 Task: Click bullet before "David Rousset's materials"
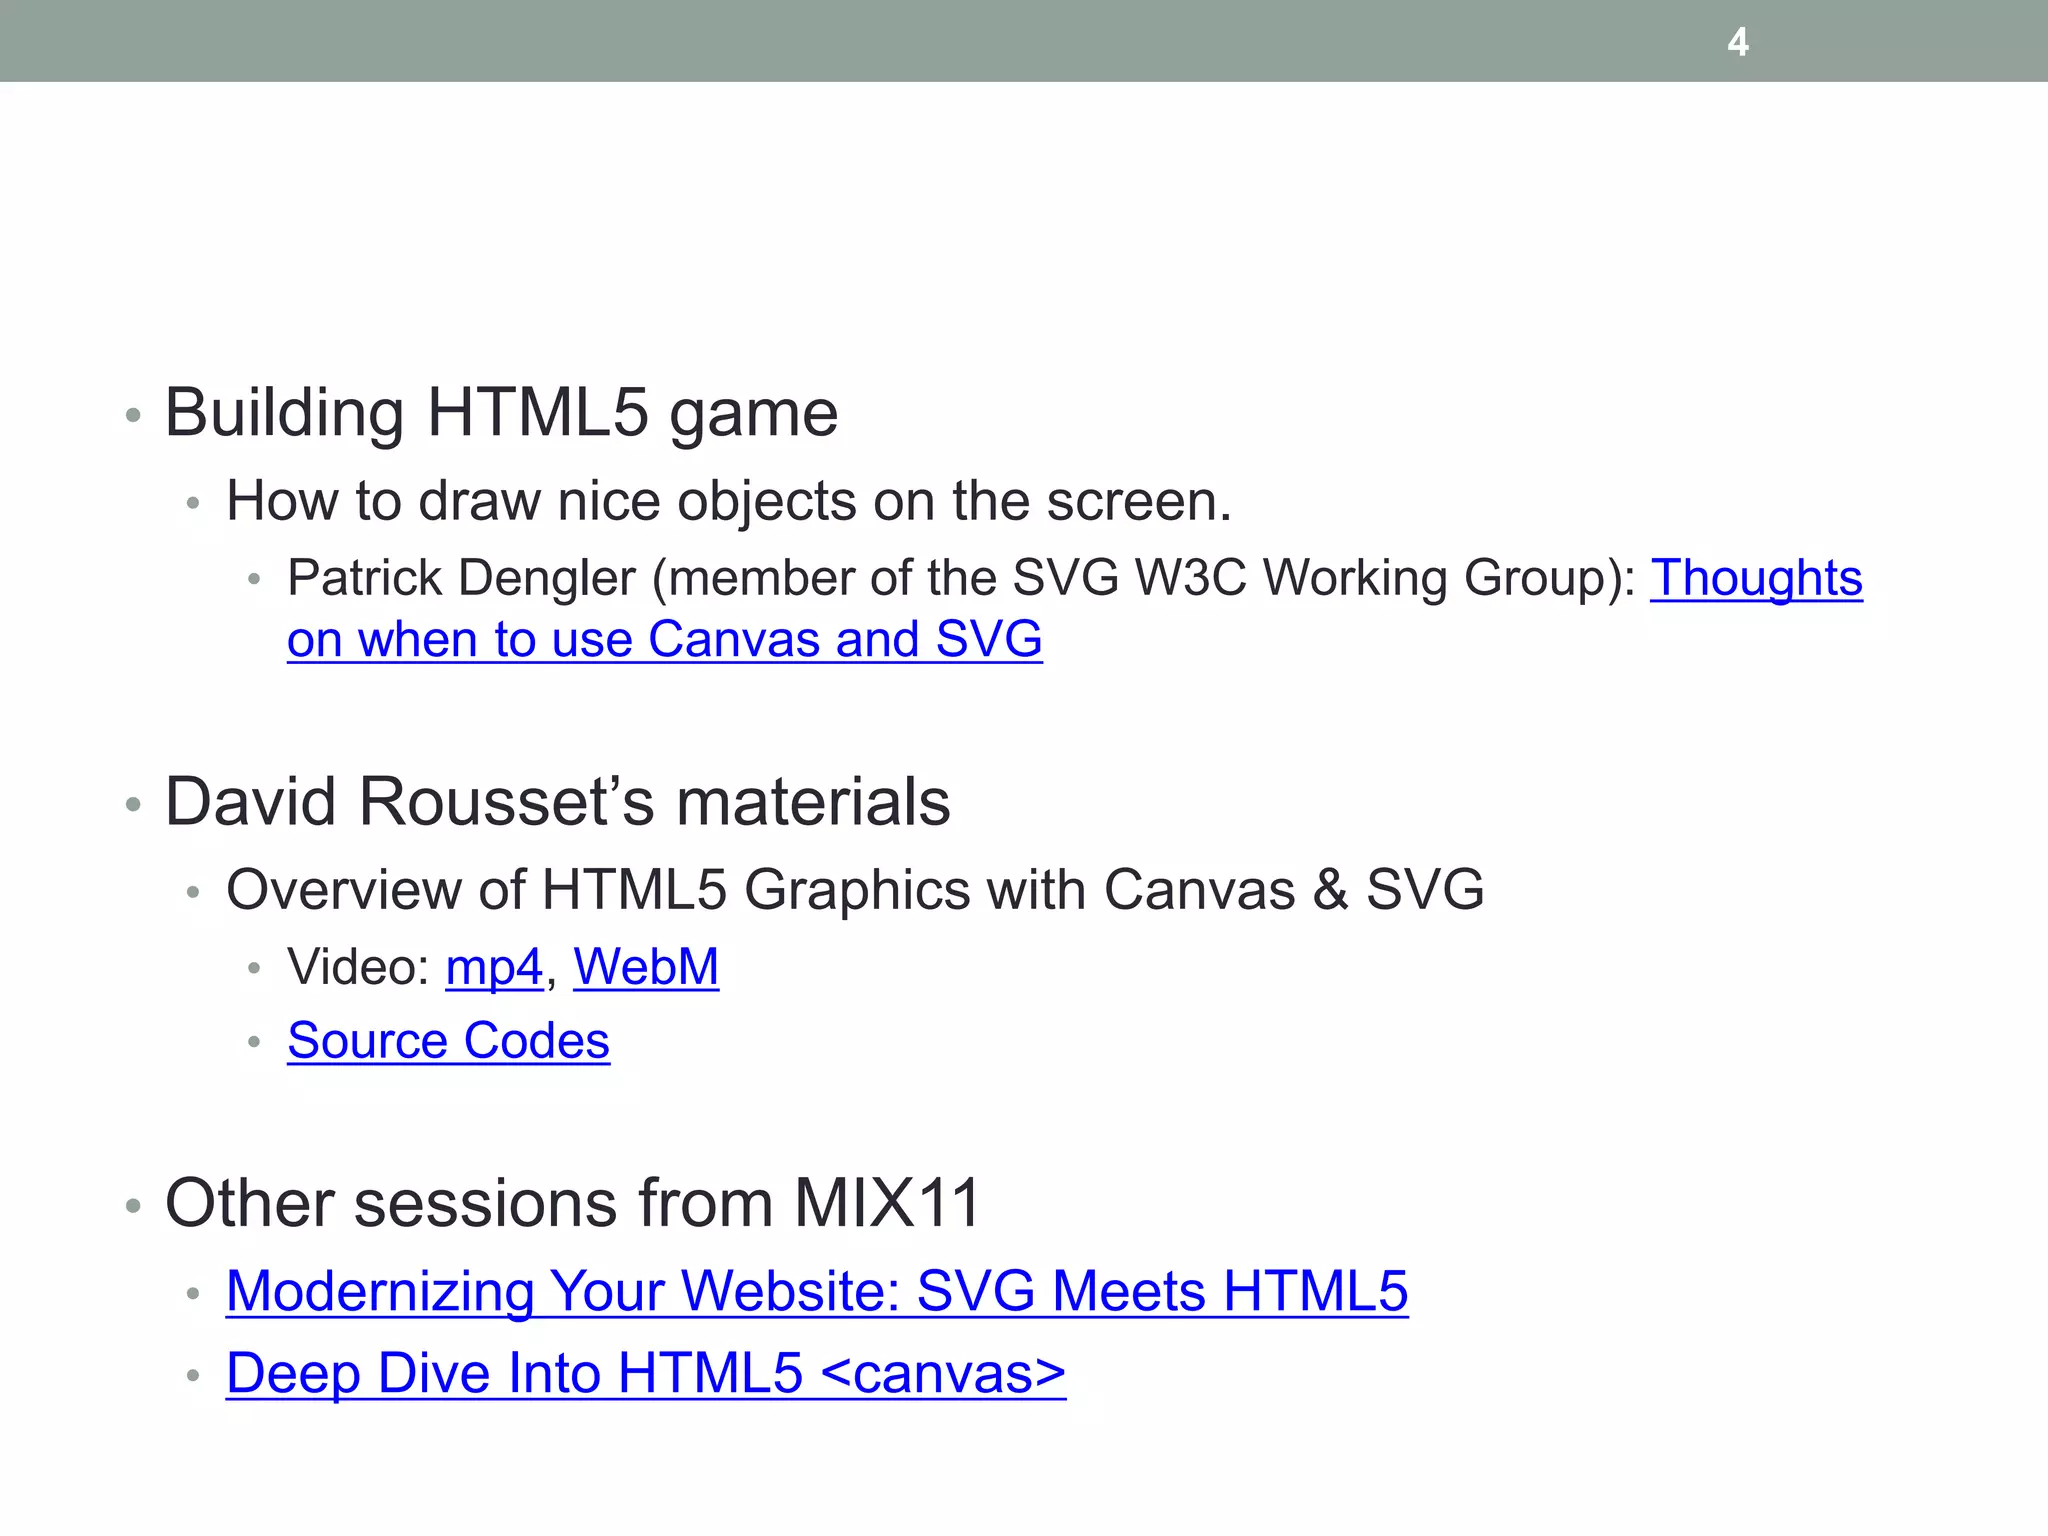pyautogui.click(x=133, y=804)
